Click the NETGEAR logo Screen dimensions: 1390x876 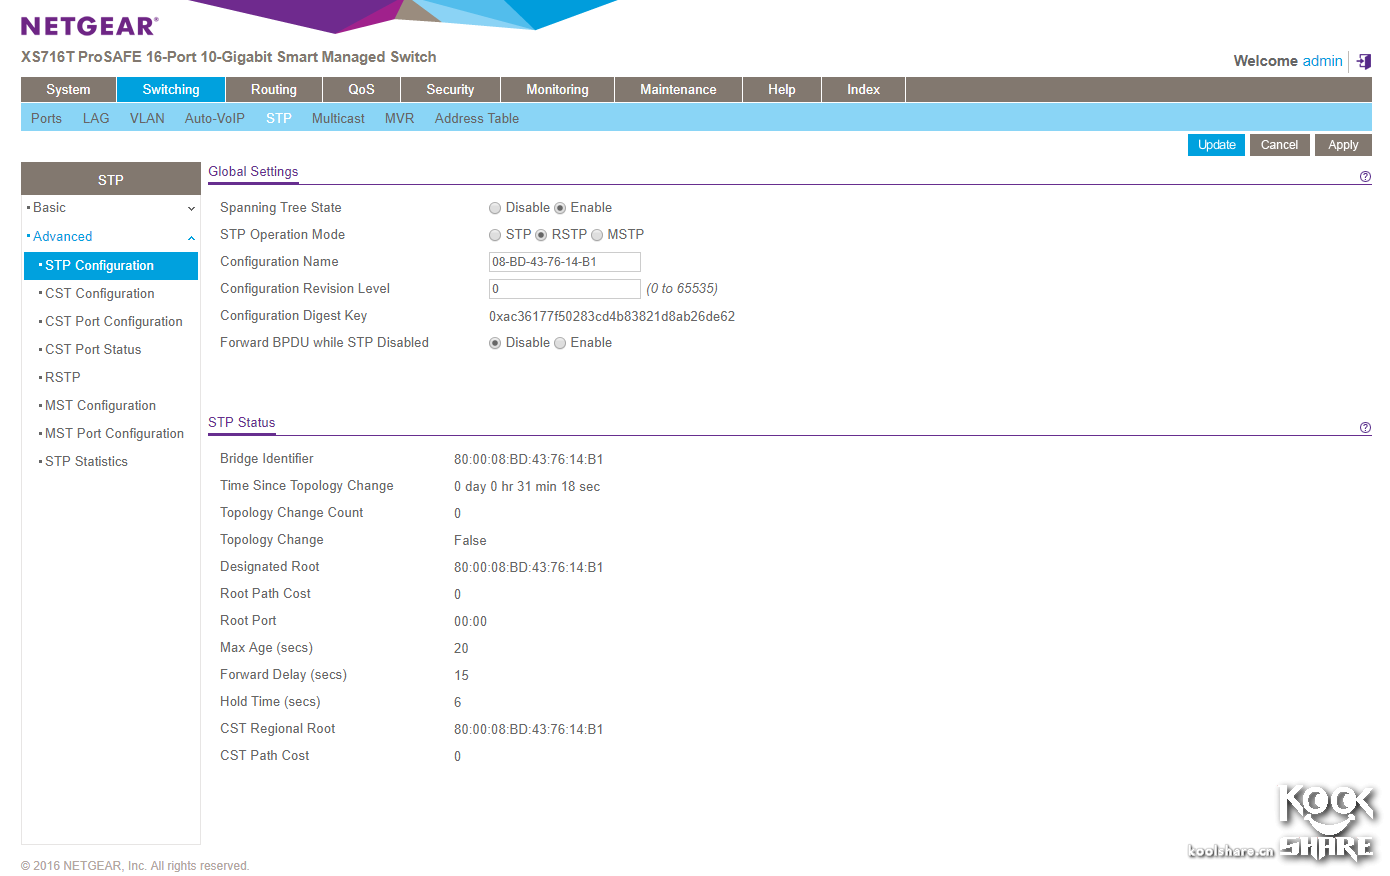pos(89,26)
